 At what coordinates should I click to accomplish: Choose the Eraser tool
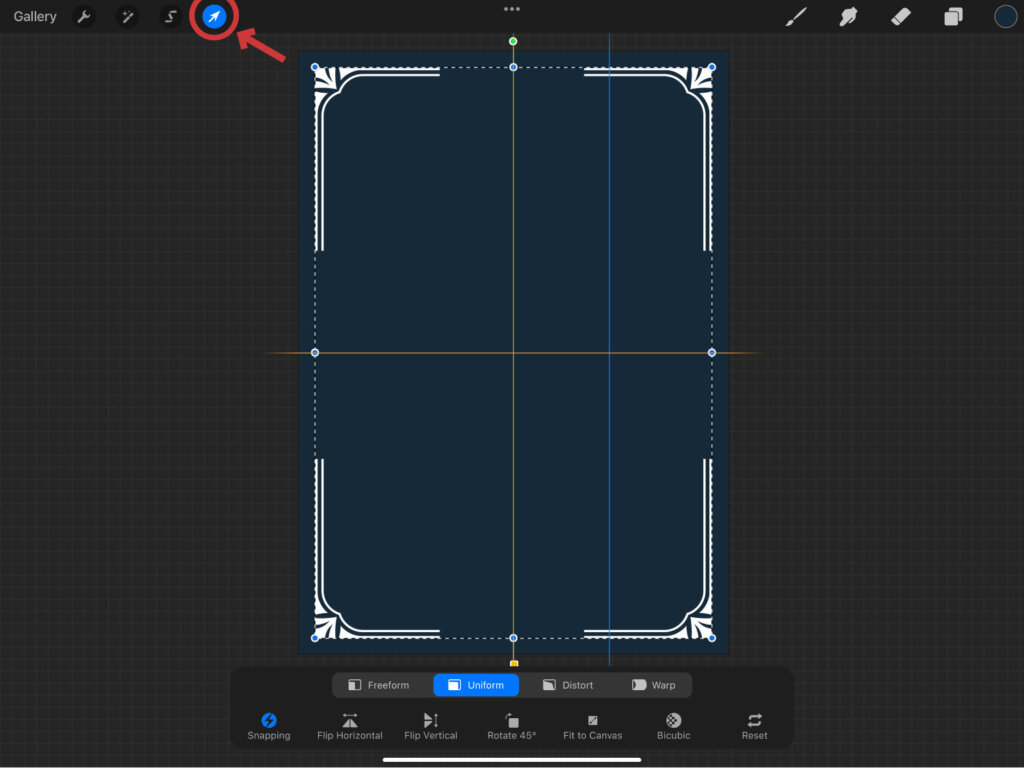[x=901, y=17]
